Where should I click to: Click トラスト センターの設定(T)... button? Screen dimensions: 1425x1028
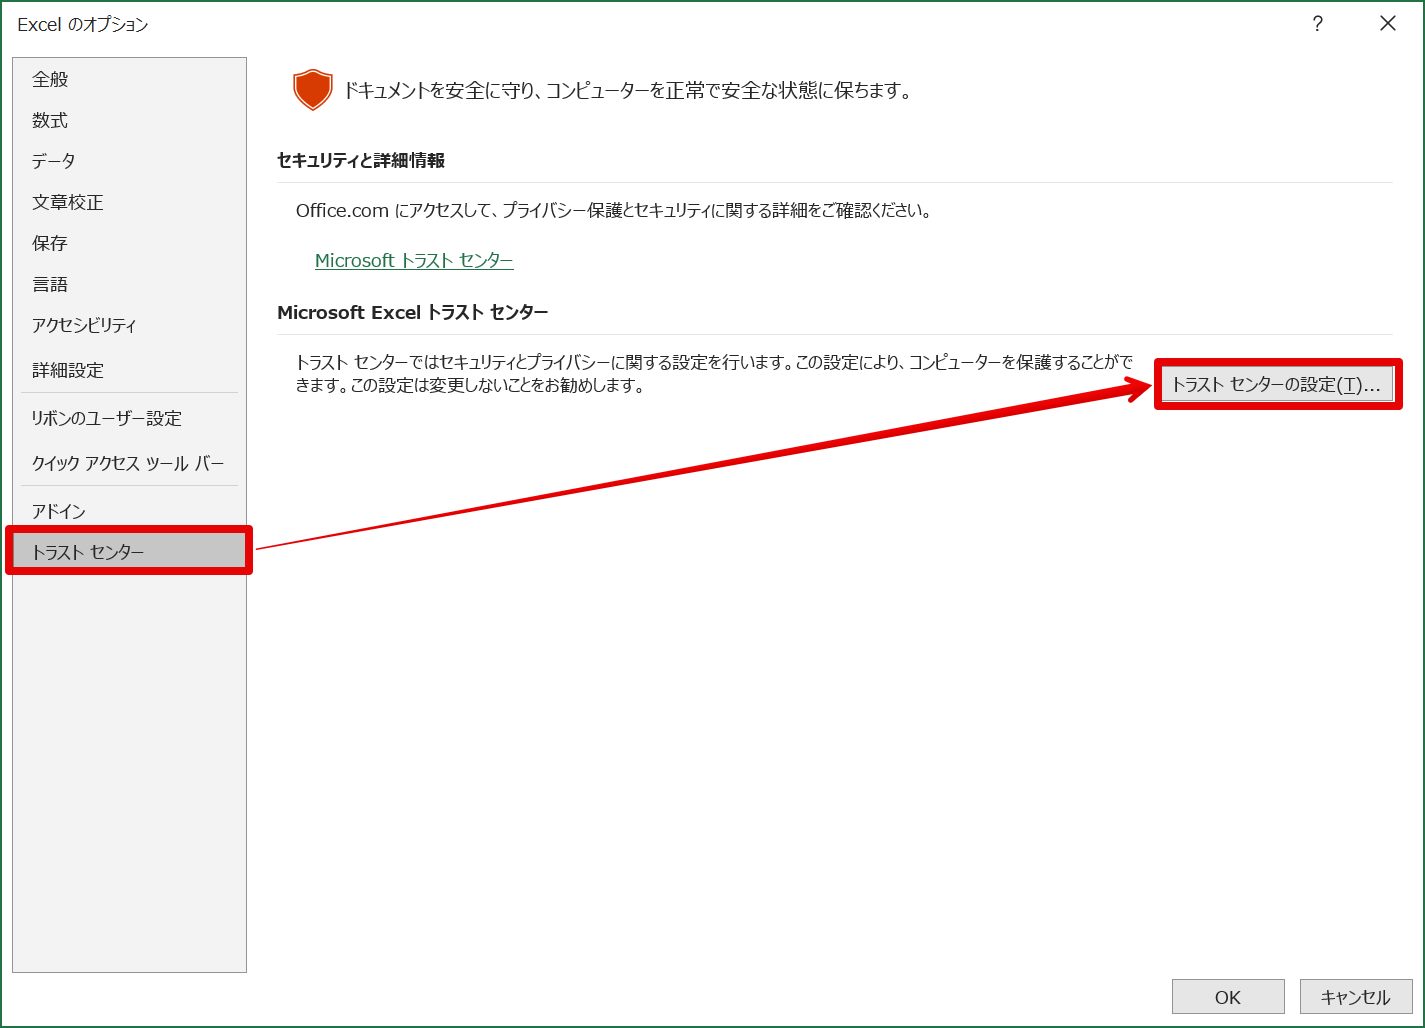pyautogui.click(x=1277, y=384)
